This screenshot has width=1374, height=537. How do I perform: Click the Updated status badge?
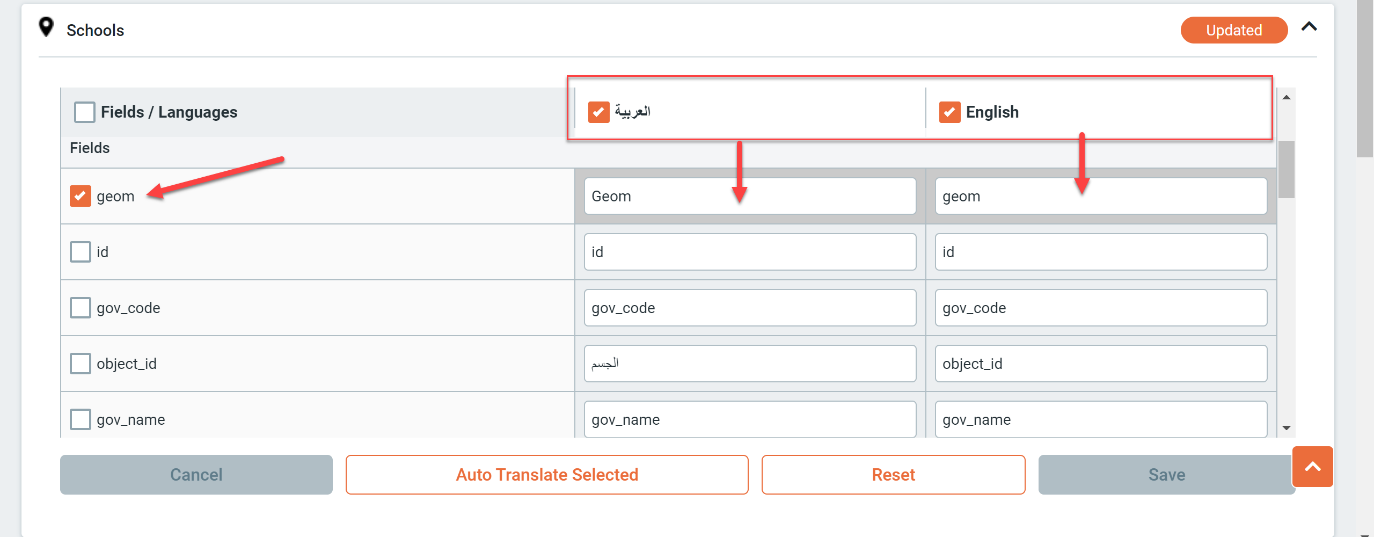click(1234, 30)
